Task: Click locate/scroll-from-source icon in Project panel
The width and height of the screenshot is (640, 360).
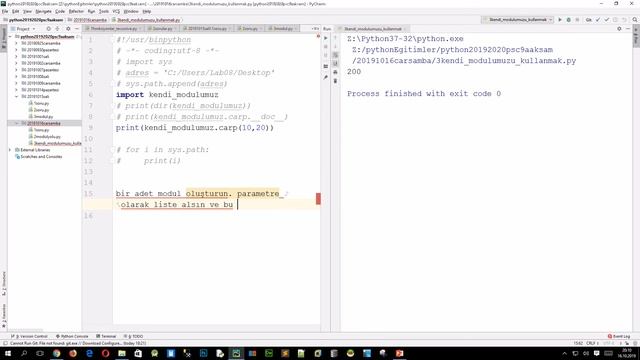Action: (x=49, y=29)
